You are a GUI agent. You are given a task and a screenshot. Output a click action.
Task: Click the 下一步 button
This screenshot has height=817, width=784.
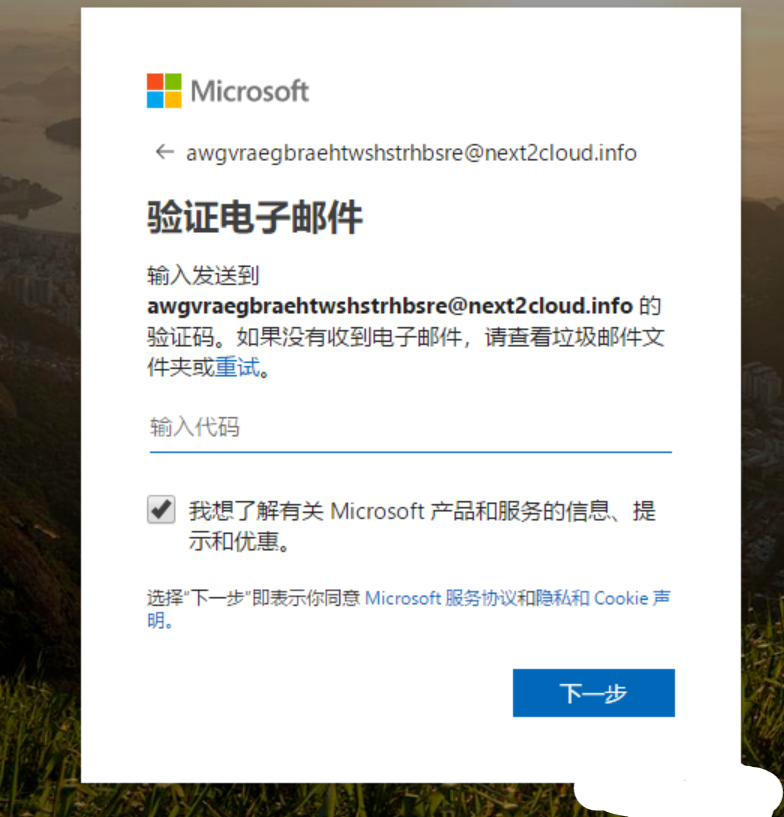pos(594,693)
